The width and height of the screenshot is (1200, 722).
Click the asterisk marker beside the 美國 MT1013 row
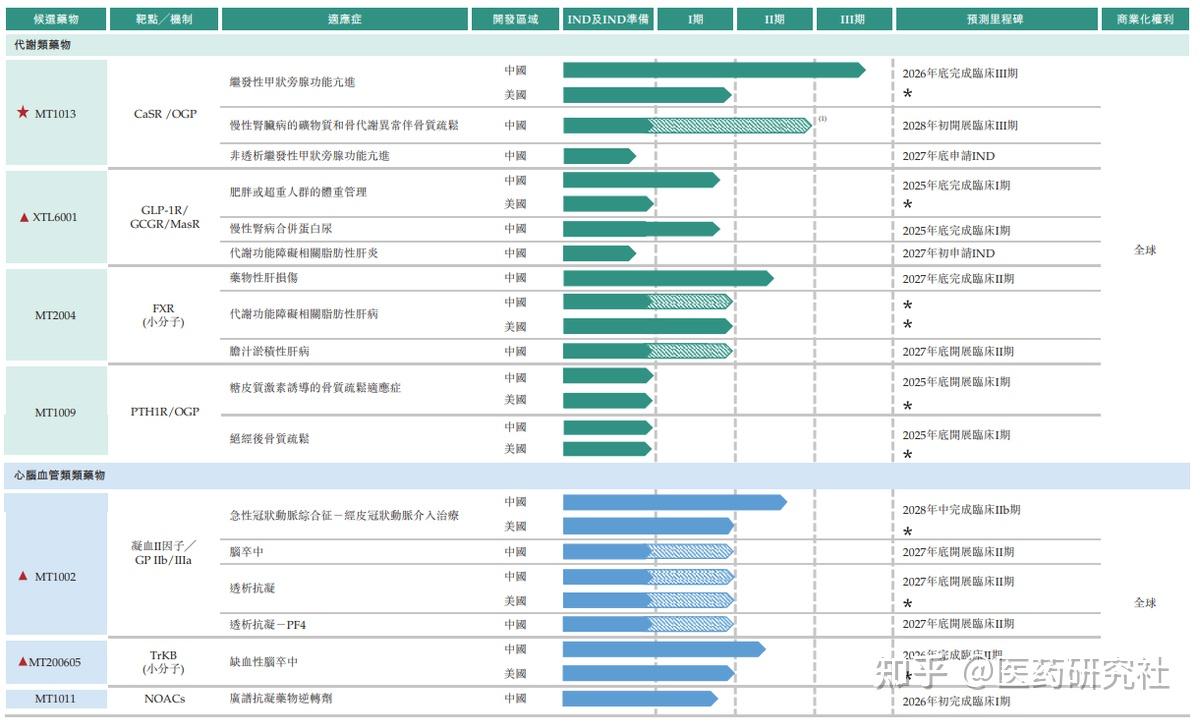click(x=907, y=95)
